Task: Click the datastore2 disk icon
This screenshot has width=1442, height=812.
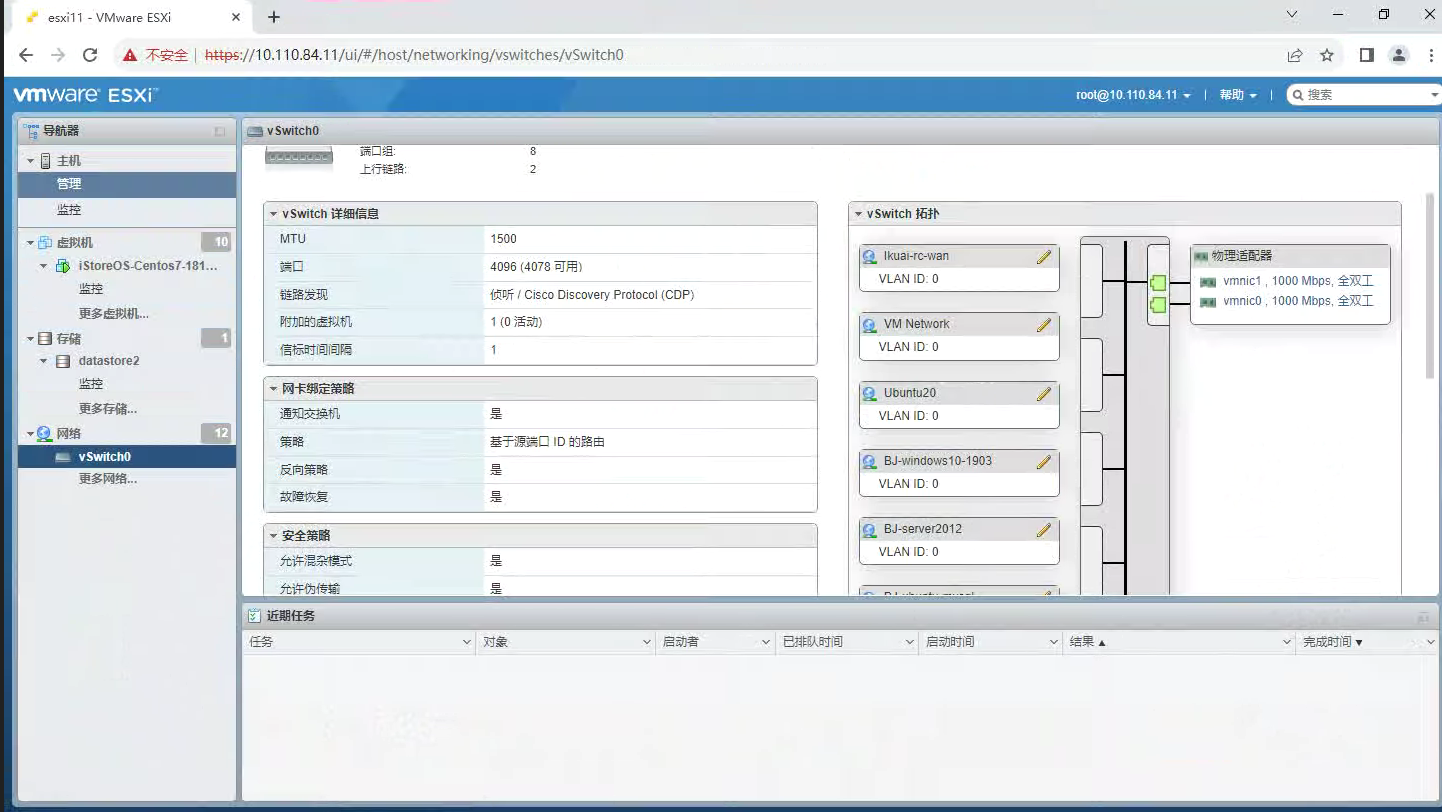Action: click(63, 361)
